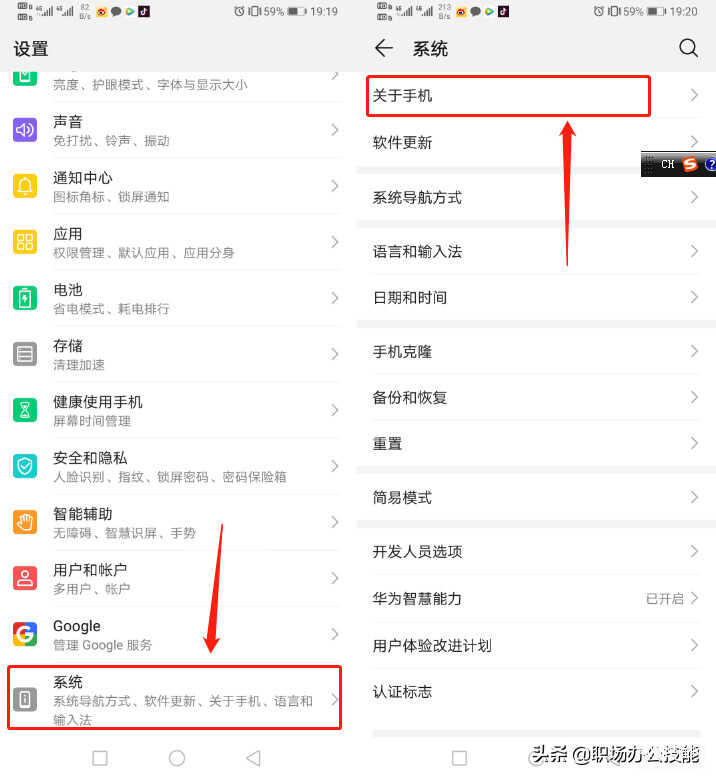The width and height of the screenshot is (716, 780).
Task: Tap the purple Sound settings icon
Action: click(25, 130)
